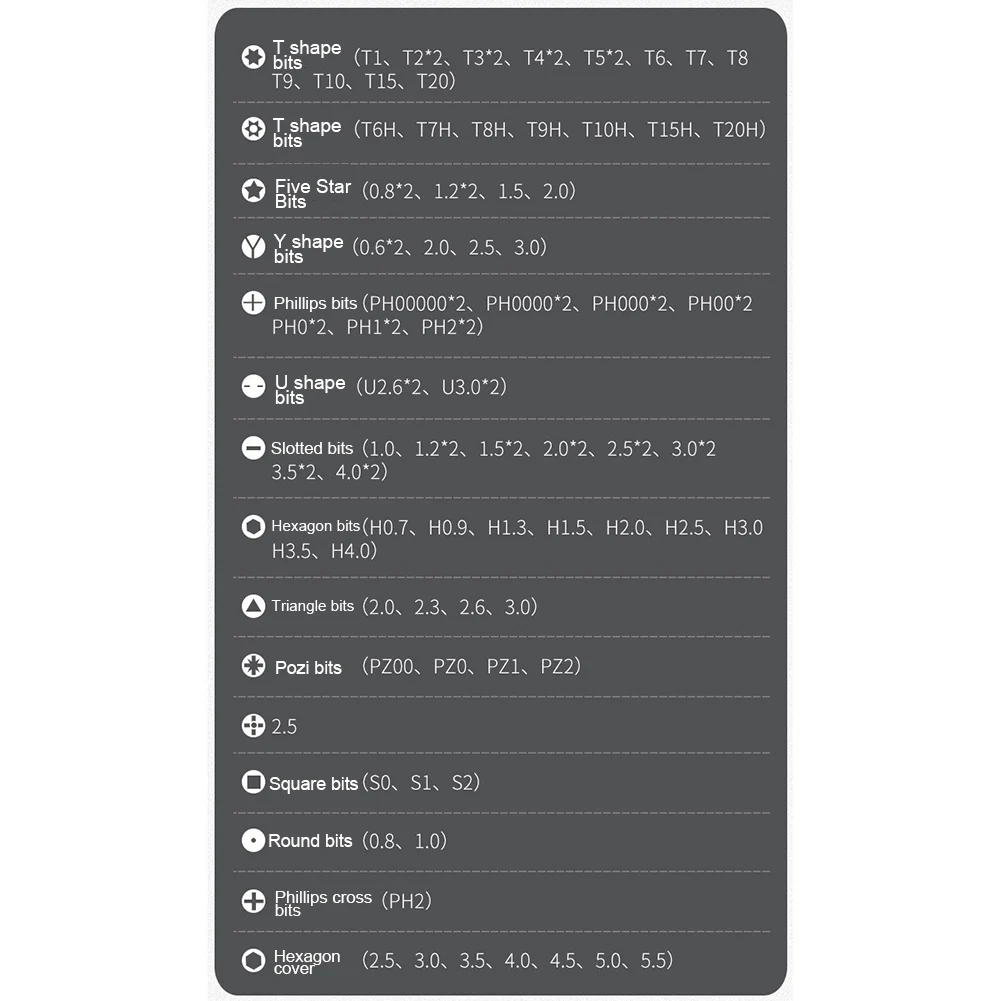
Task: Select the Triangle bits icon
Action: pos(253,606)
